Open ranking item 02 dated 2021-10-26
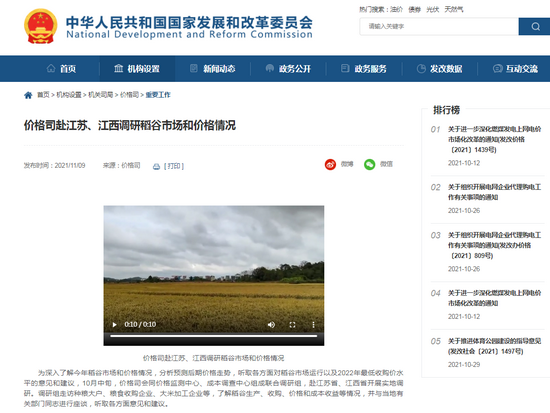The image size is (550, 413). (494, 192)
